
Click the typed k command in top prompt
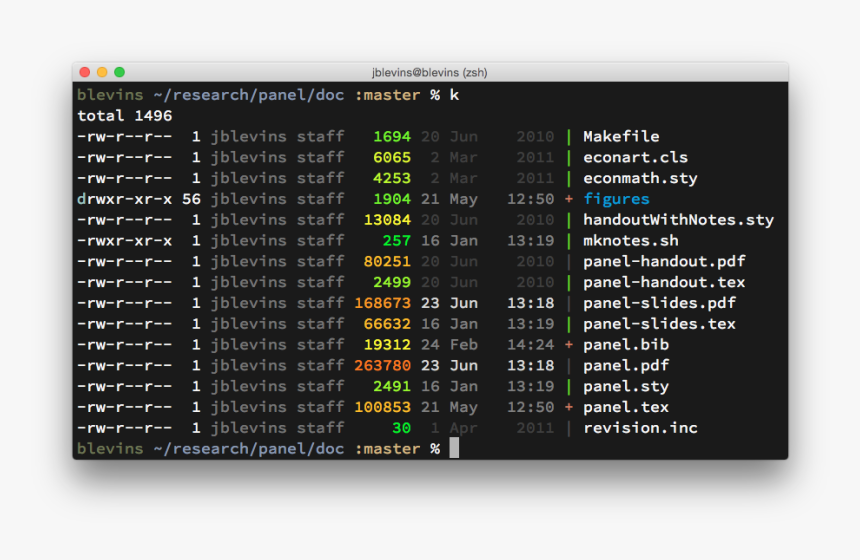point(454,95)
